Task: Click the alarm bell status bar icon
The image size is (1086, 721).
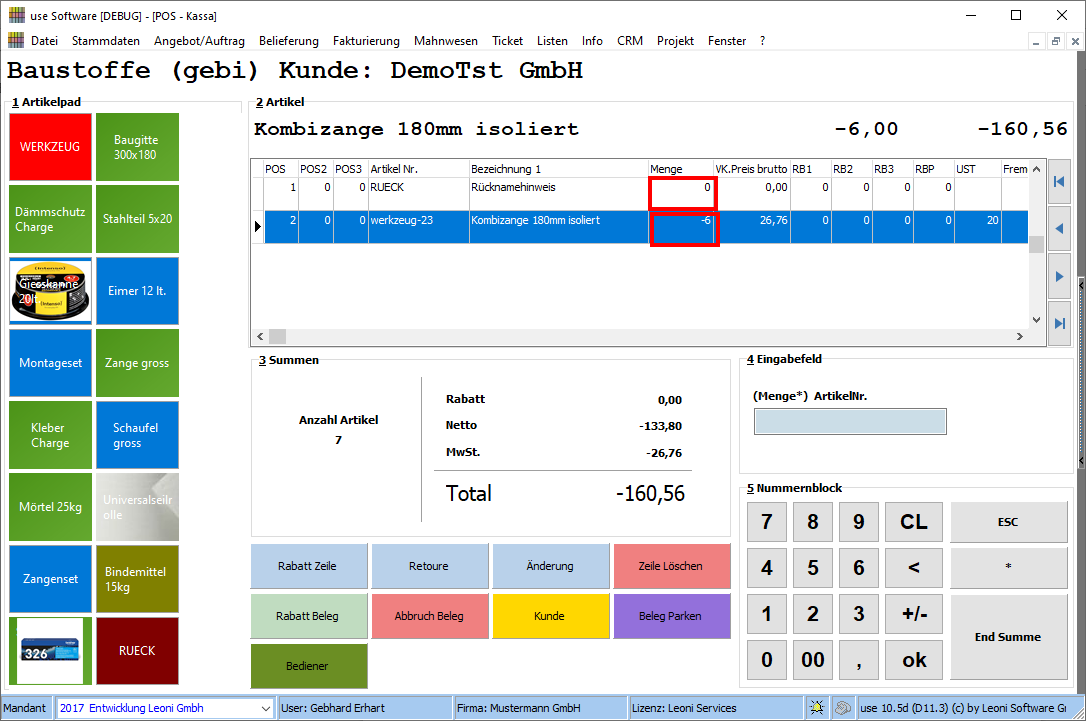Action: tap(817, 708)
